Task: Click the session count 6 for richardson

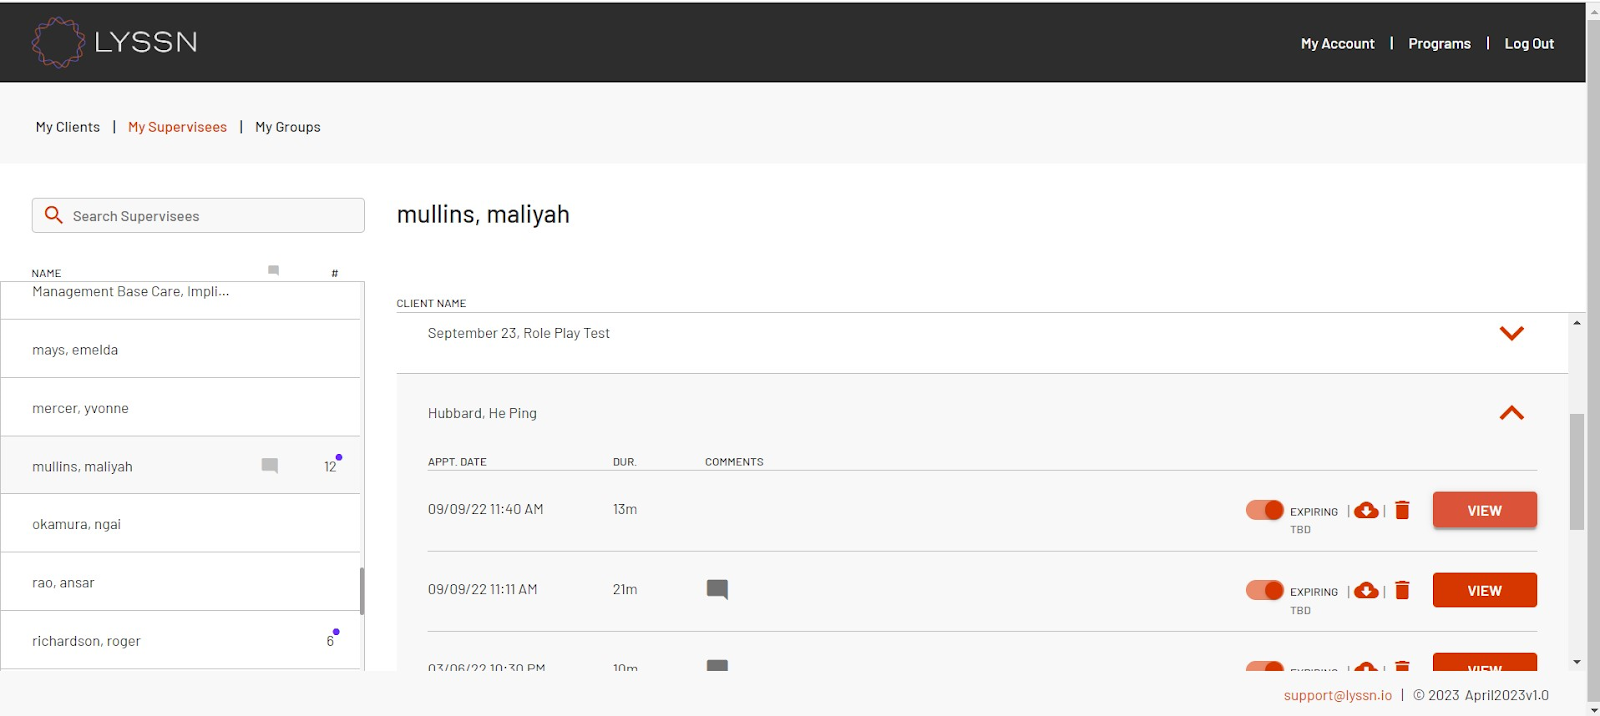Action: [330, 641]
